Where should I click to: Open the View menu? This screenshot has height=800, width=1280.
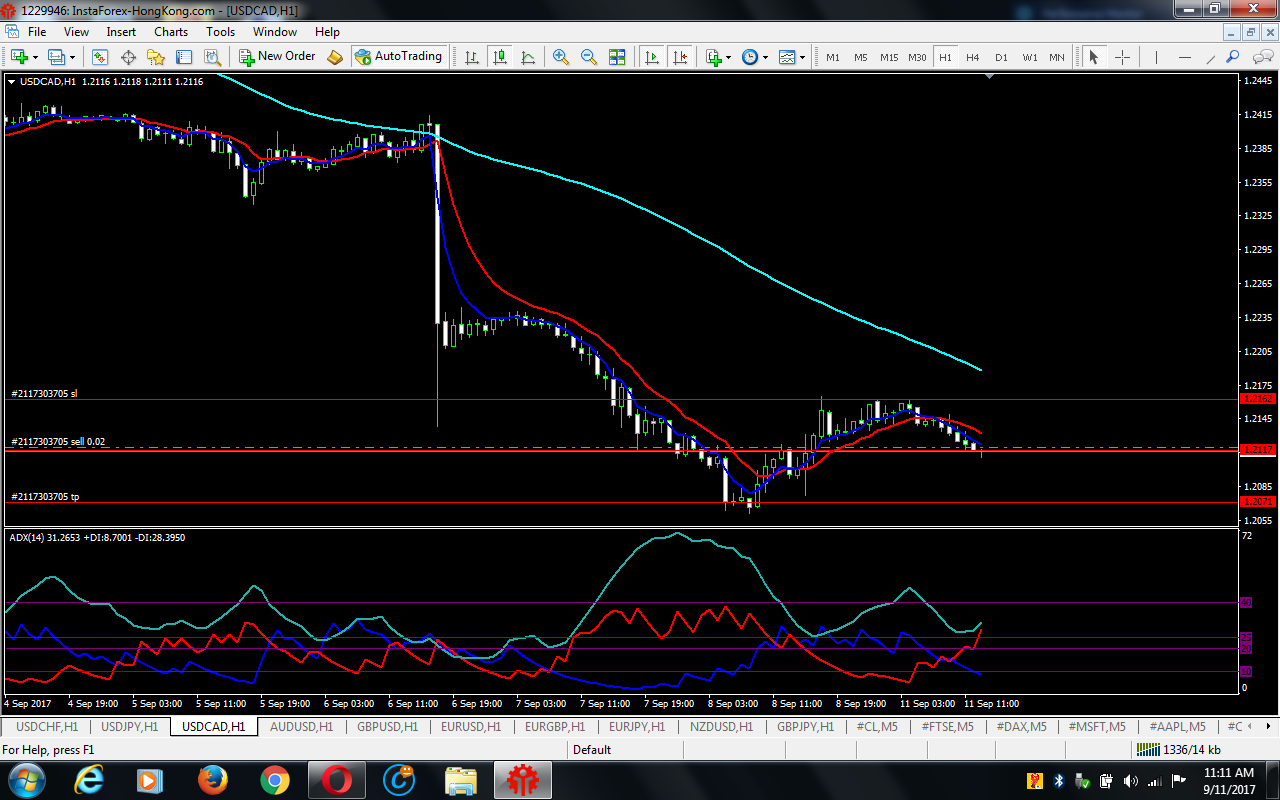[76, 32]
